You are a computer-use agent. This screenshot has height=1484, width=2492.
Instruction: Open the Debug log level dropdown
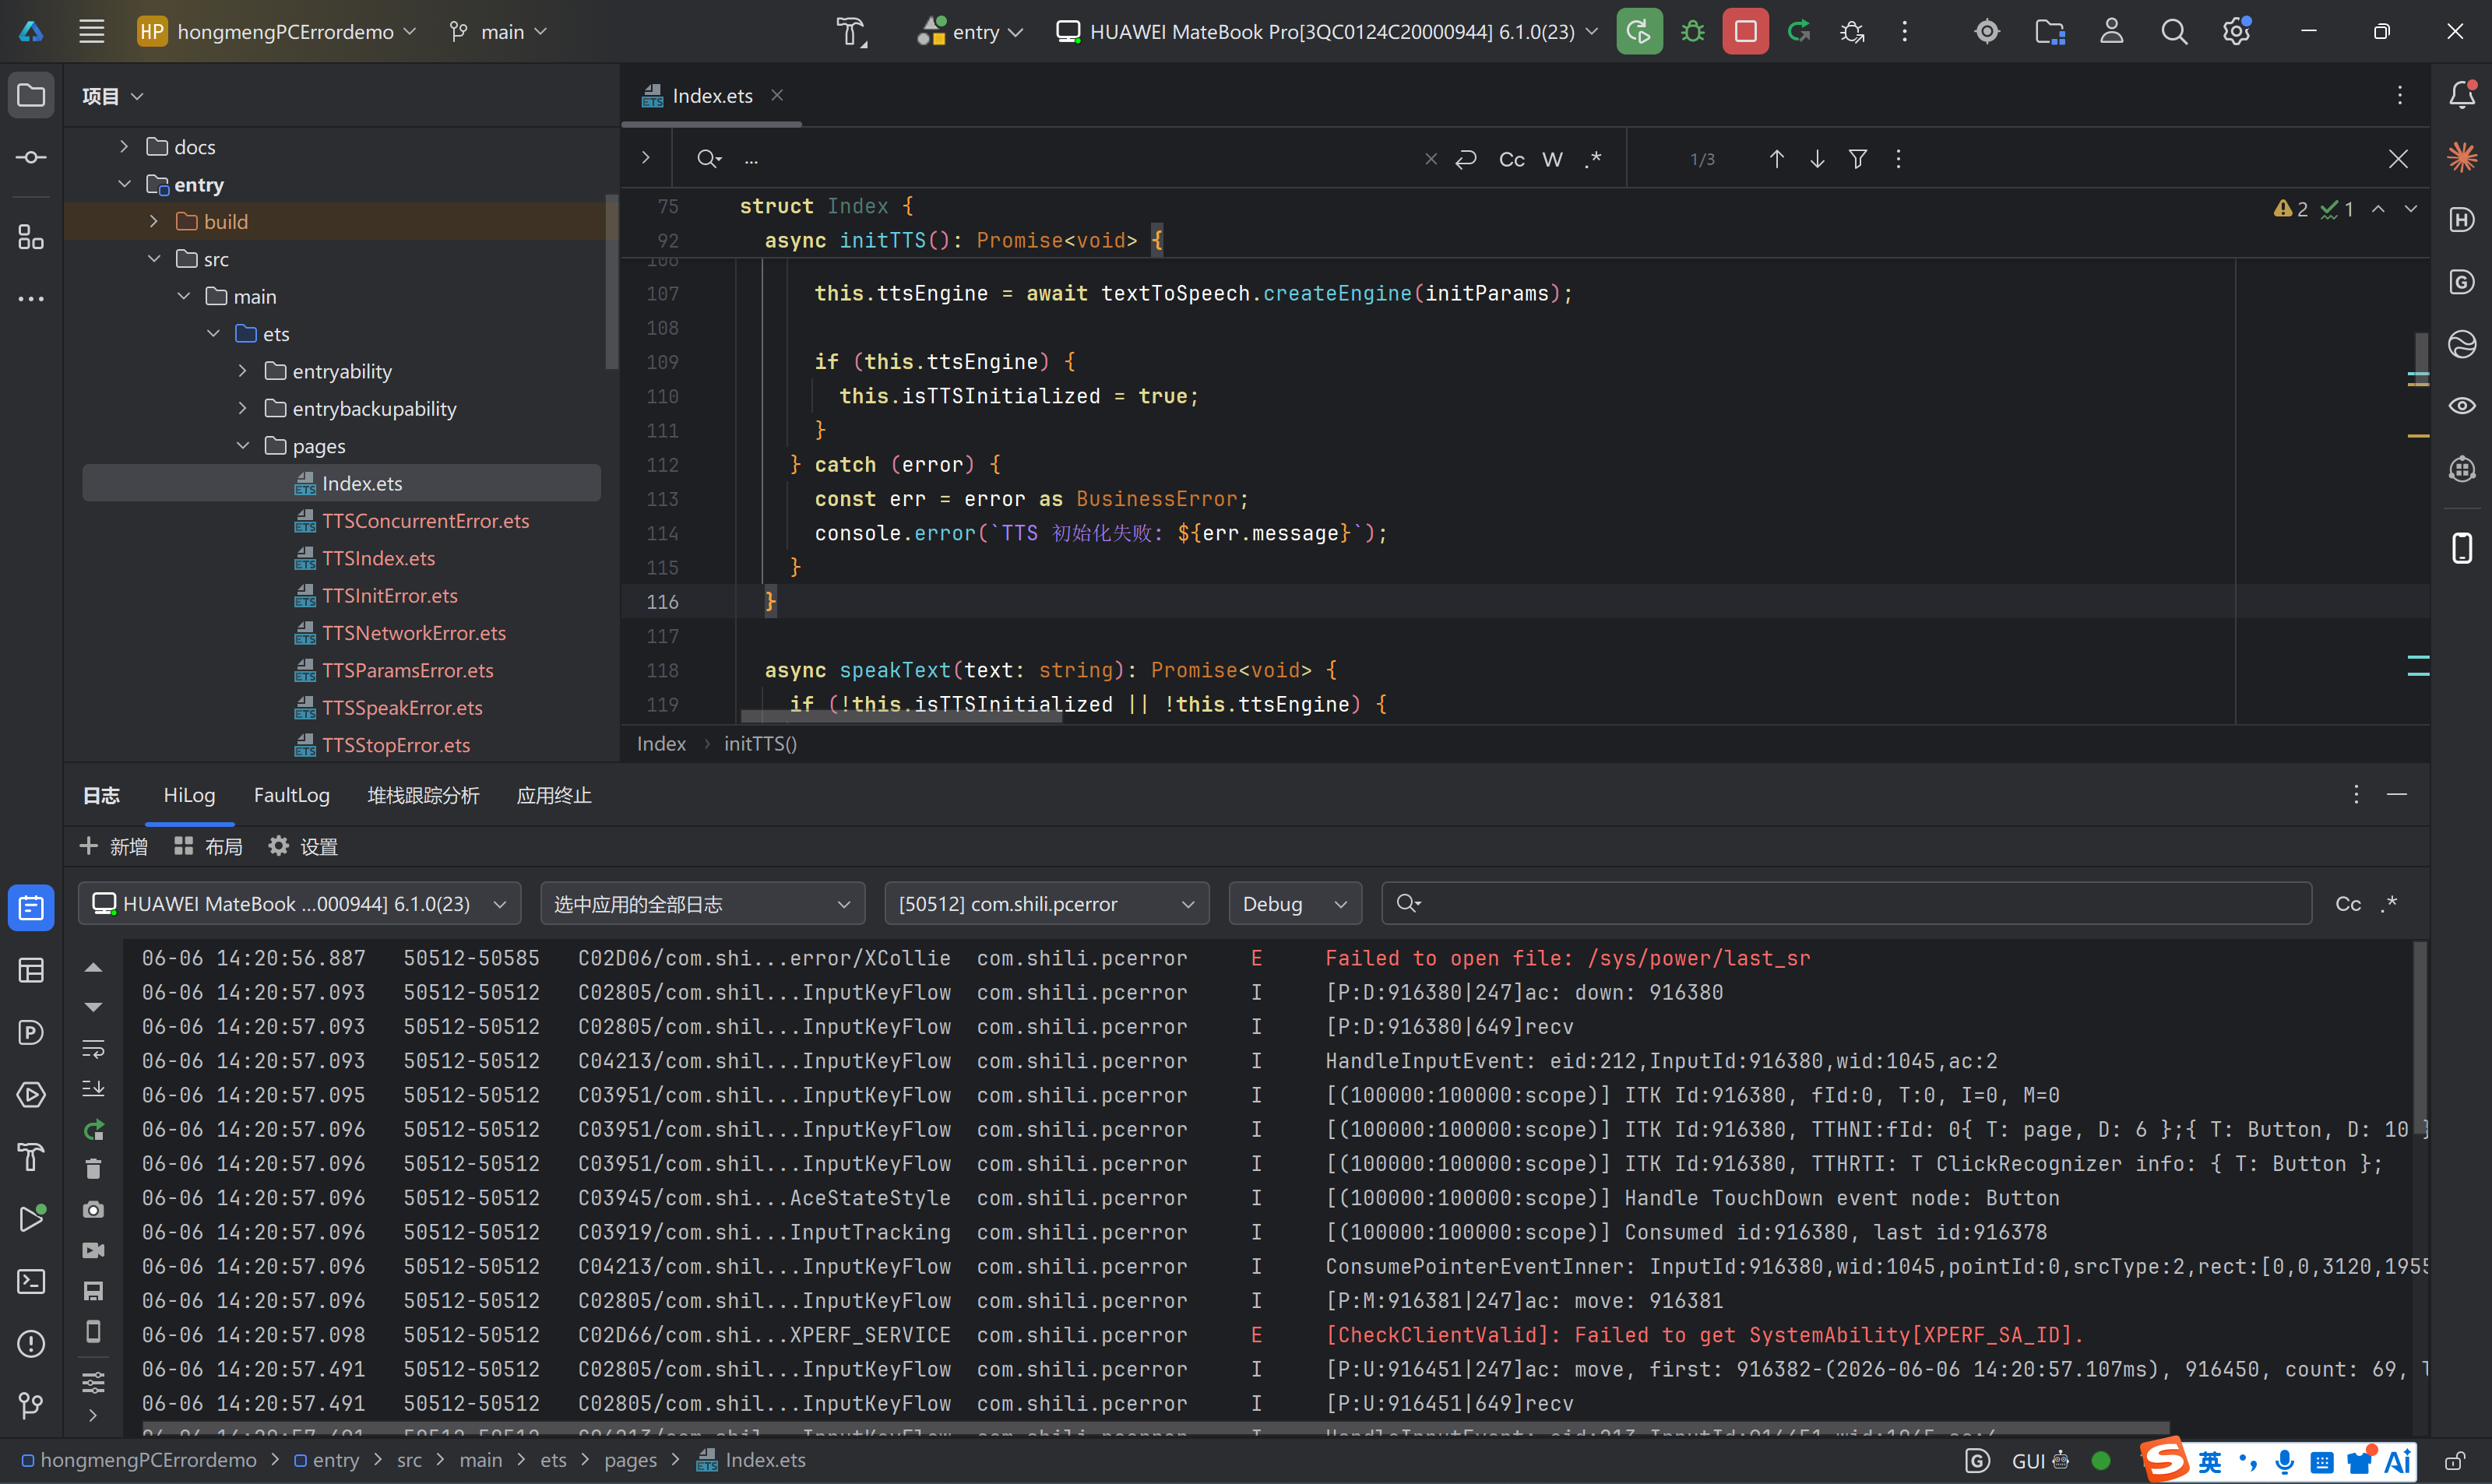click(x=1295, y=904)
